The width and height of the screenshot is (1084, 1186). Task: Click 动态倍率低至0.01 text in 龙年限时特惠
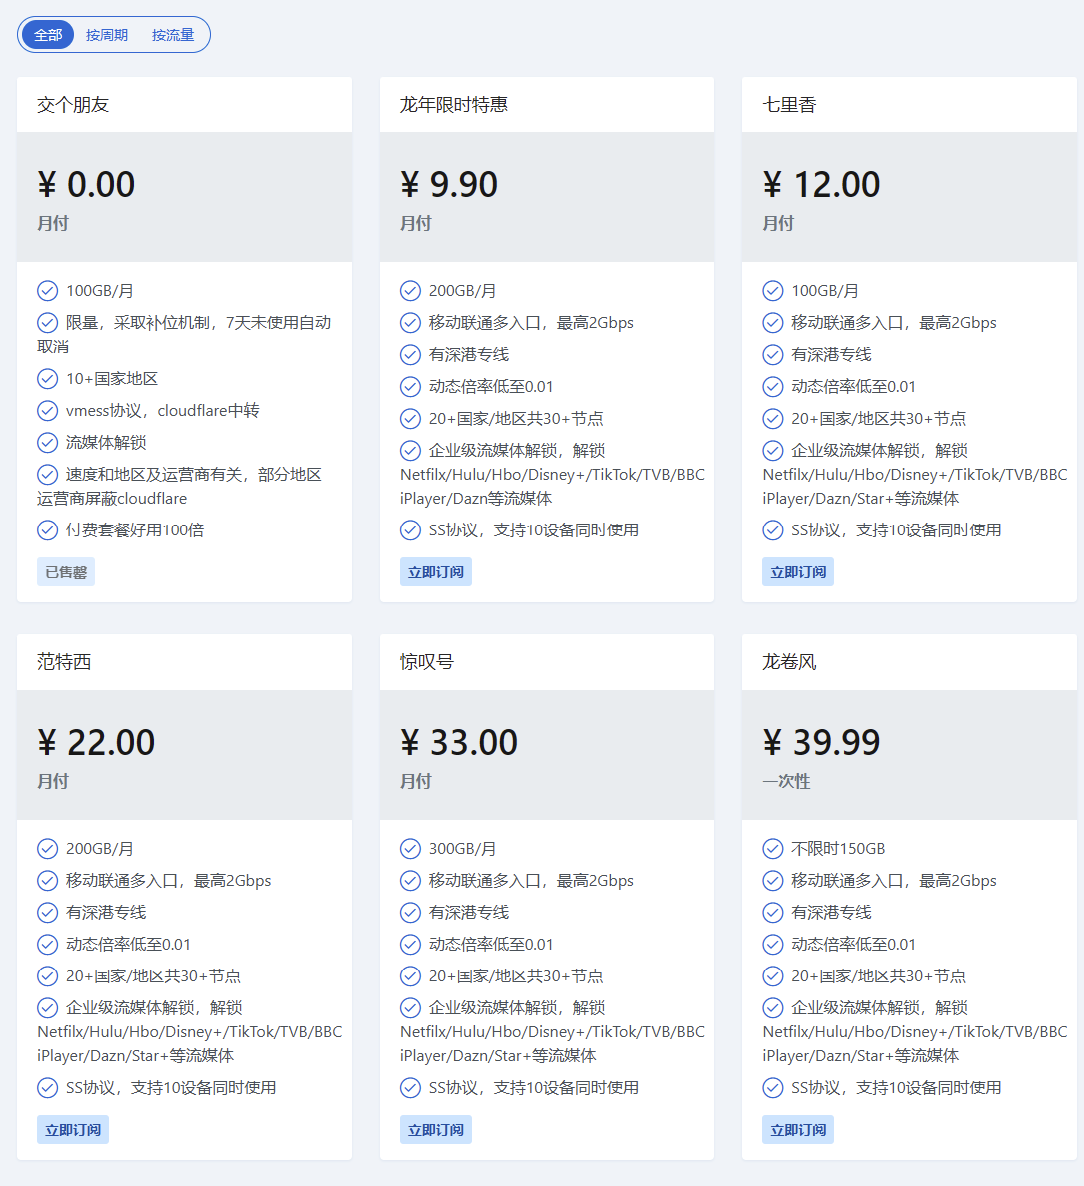click(x=491, y=387)
